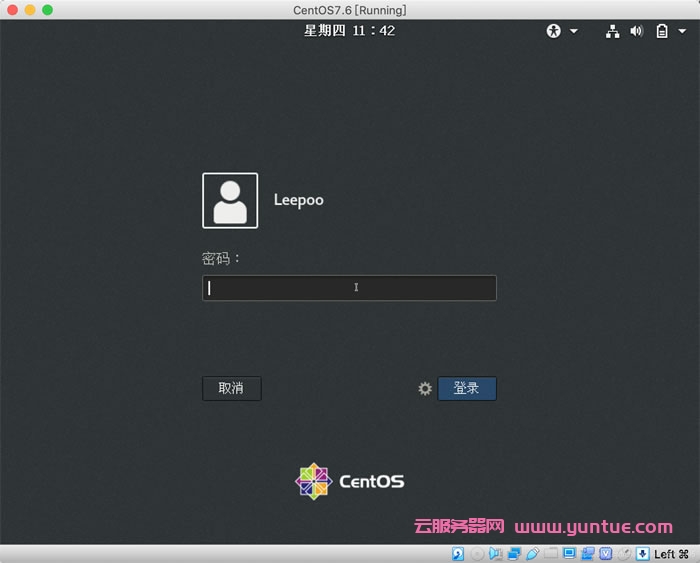
Task: Click VirtualBox shared folders icon
Action: (x=551, y=553)
